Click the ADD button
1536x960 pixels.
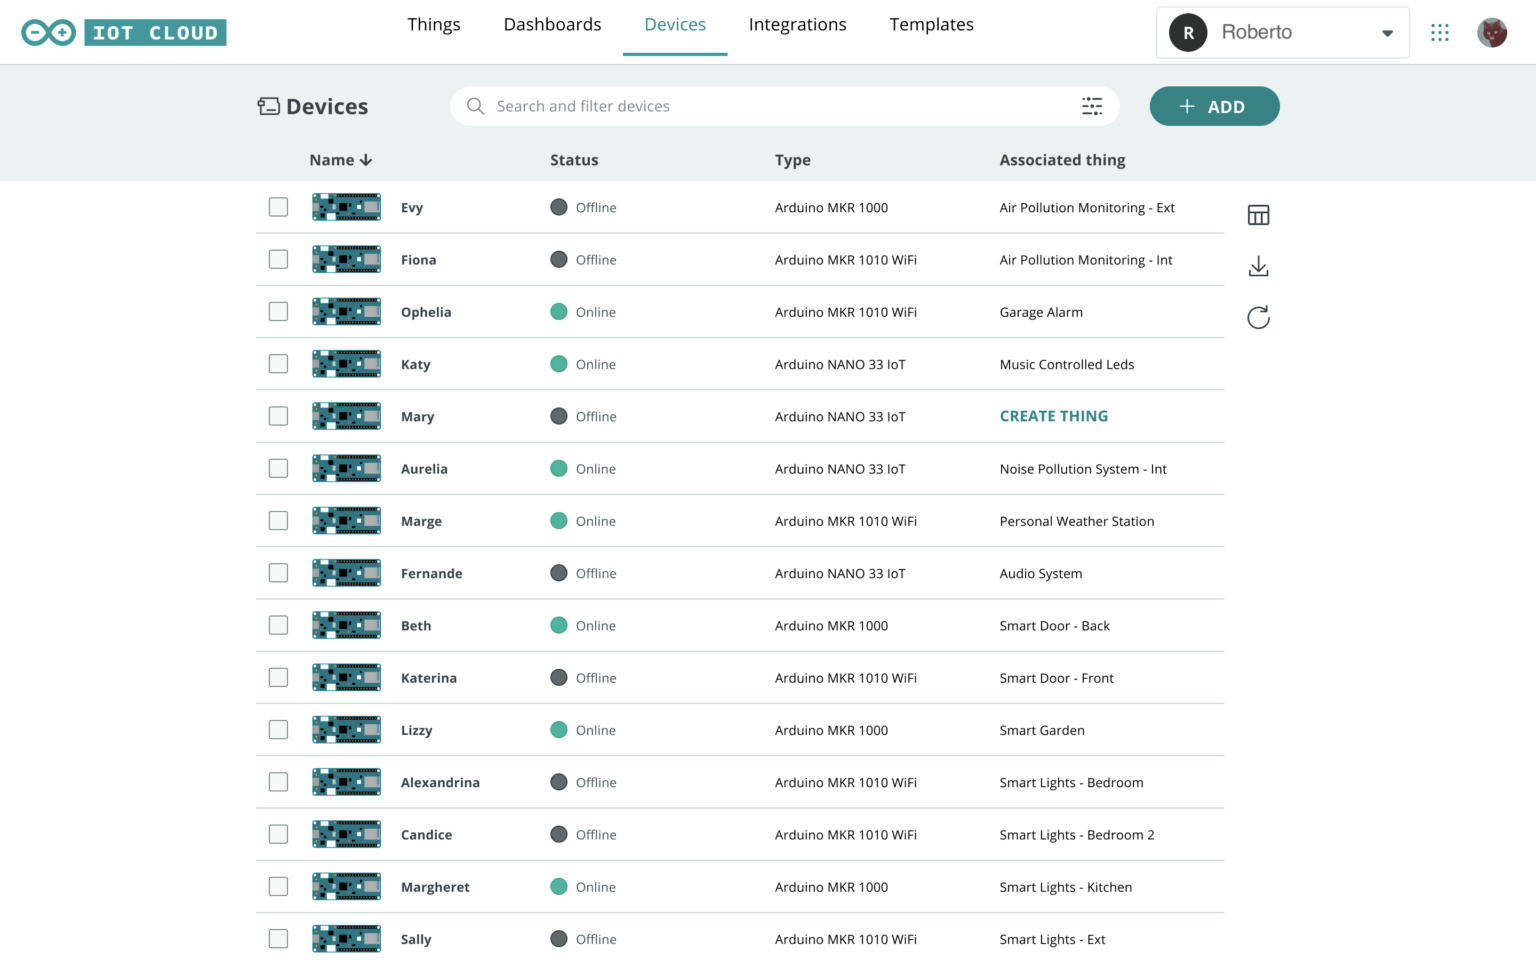[1214, 106]
